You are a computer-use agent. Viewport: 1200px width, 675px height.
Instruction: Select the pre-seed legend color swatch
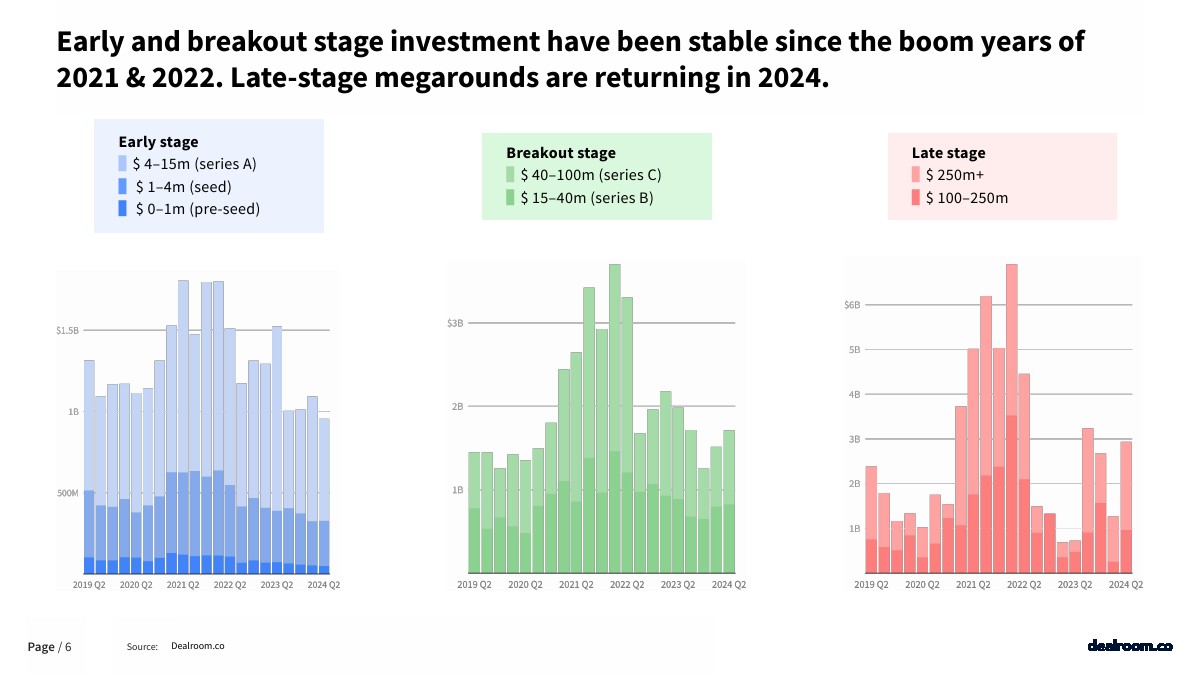click(123, 208)
